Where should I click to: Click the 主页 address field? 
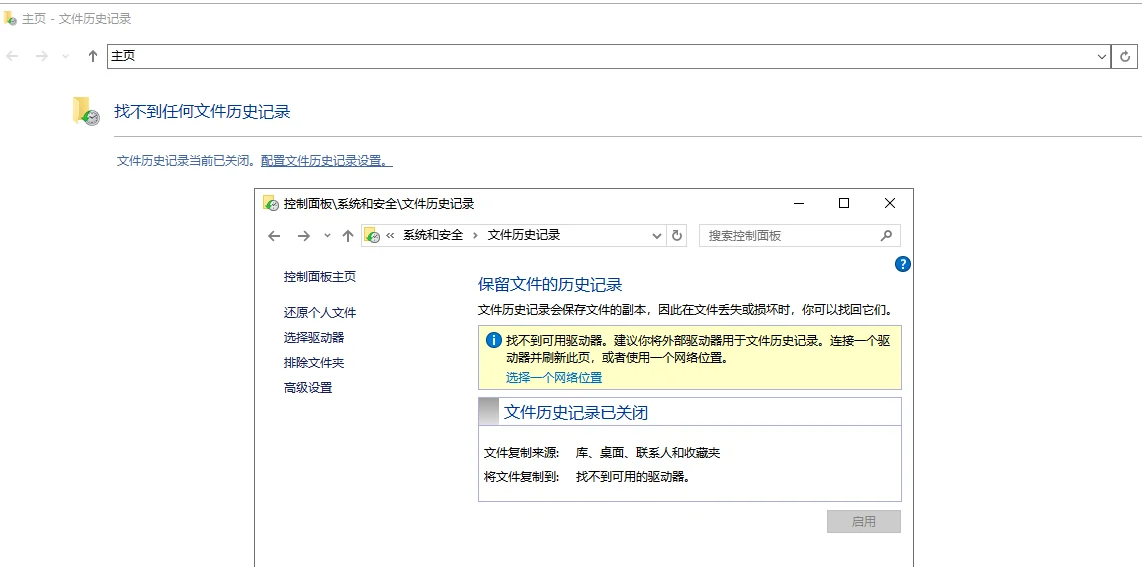pyautogui.click(x=601, y=56)
